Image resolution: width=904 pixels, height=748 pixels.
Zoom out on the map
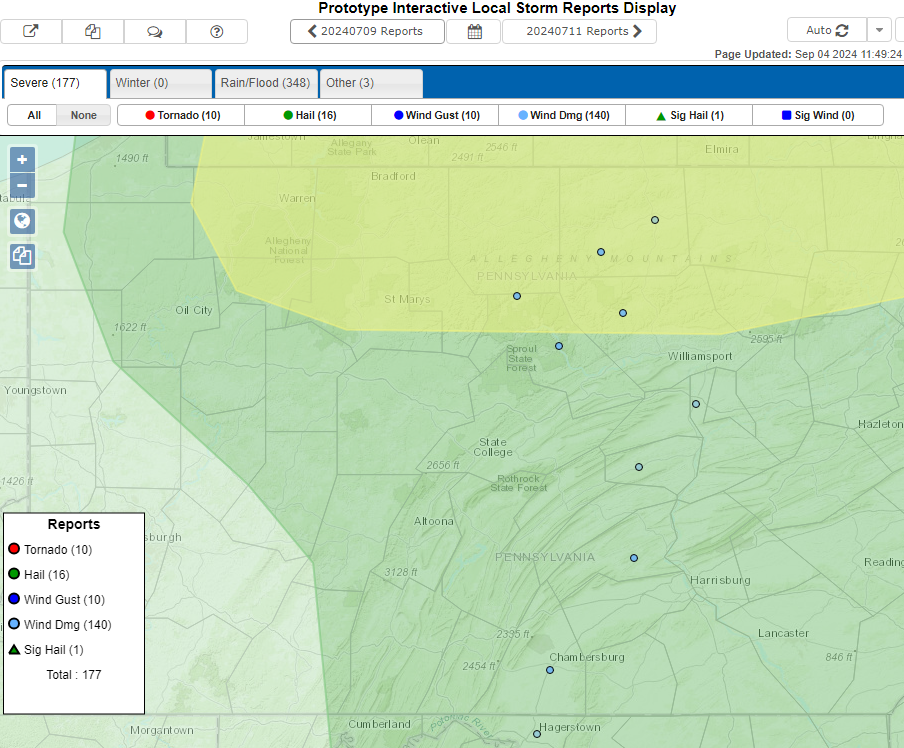click(22, 185)
